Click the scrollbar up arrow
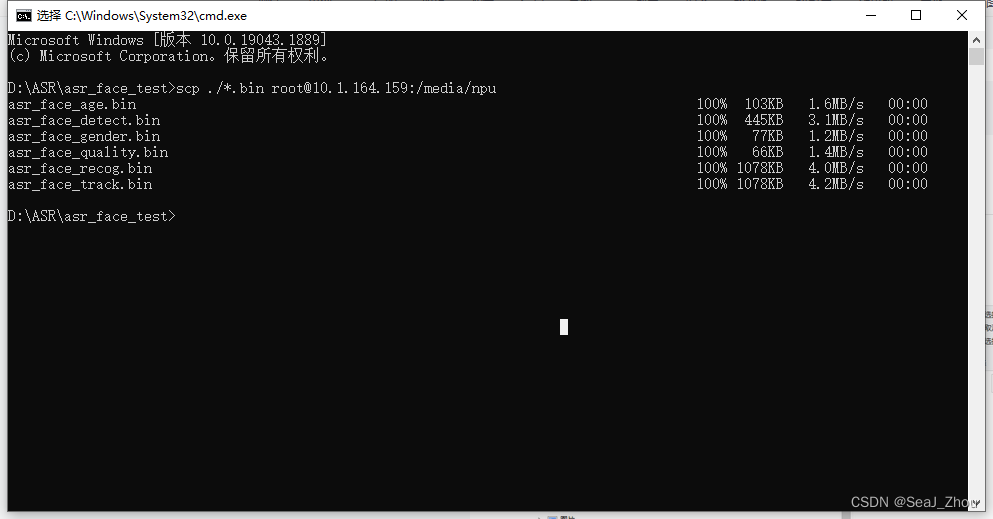 [976, 40]
